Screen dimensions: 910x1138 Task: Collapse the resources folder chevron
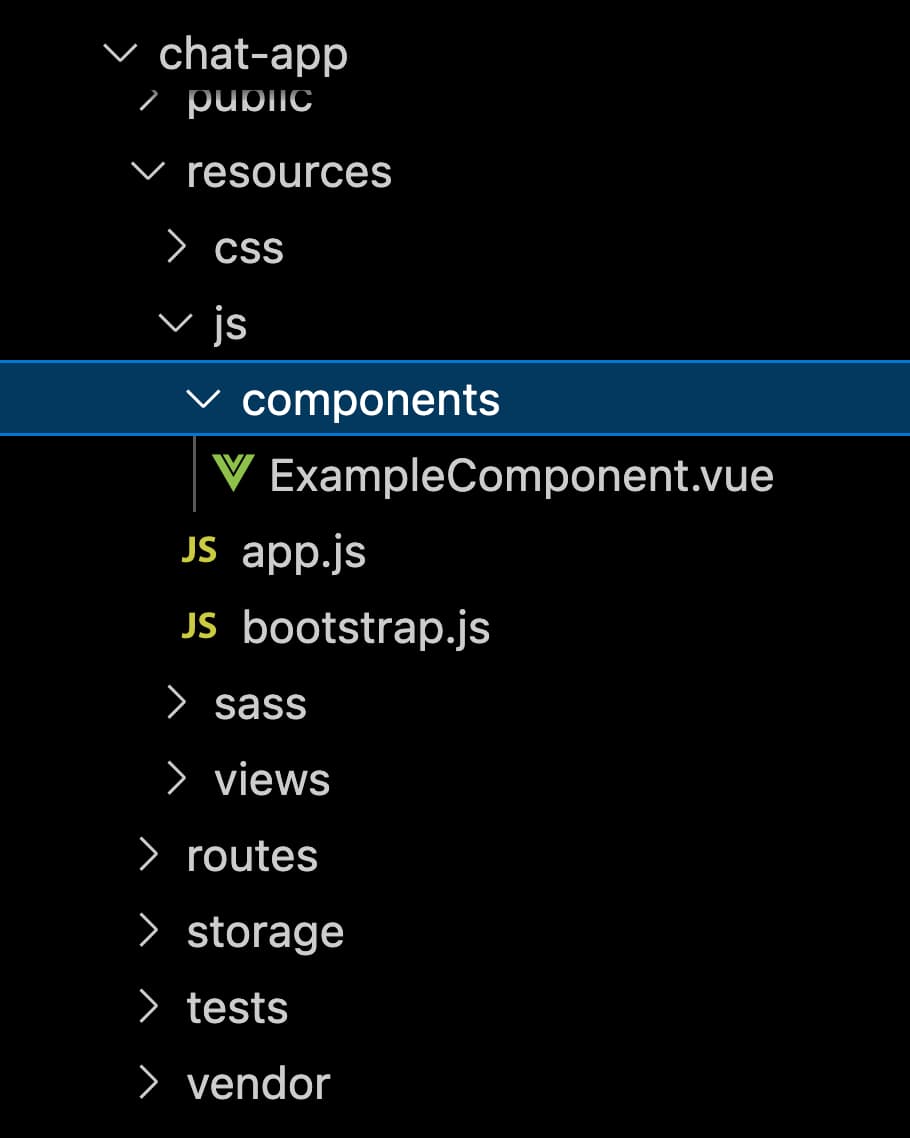point(148,171)
